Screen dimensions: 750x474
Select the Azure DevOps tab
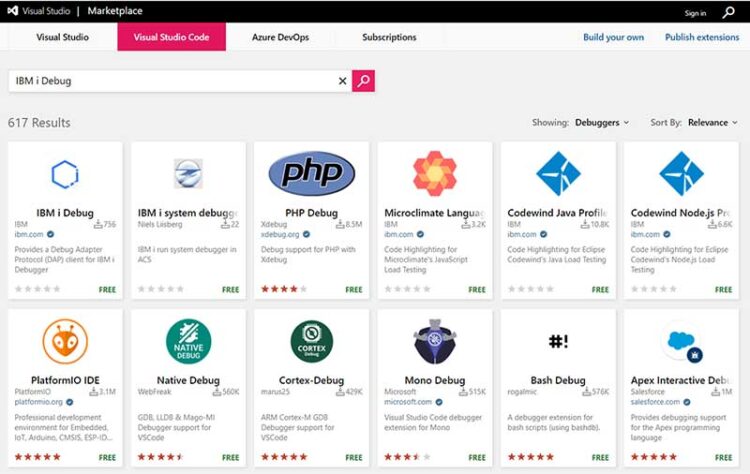[278, 37]
